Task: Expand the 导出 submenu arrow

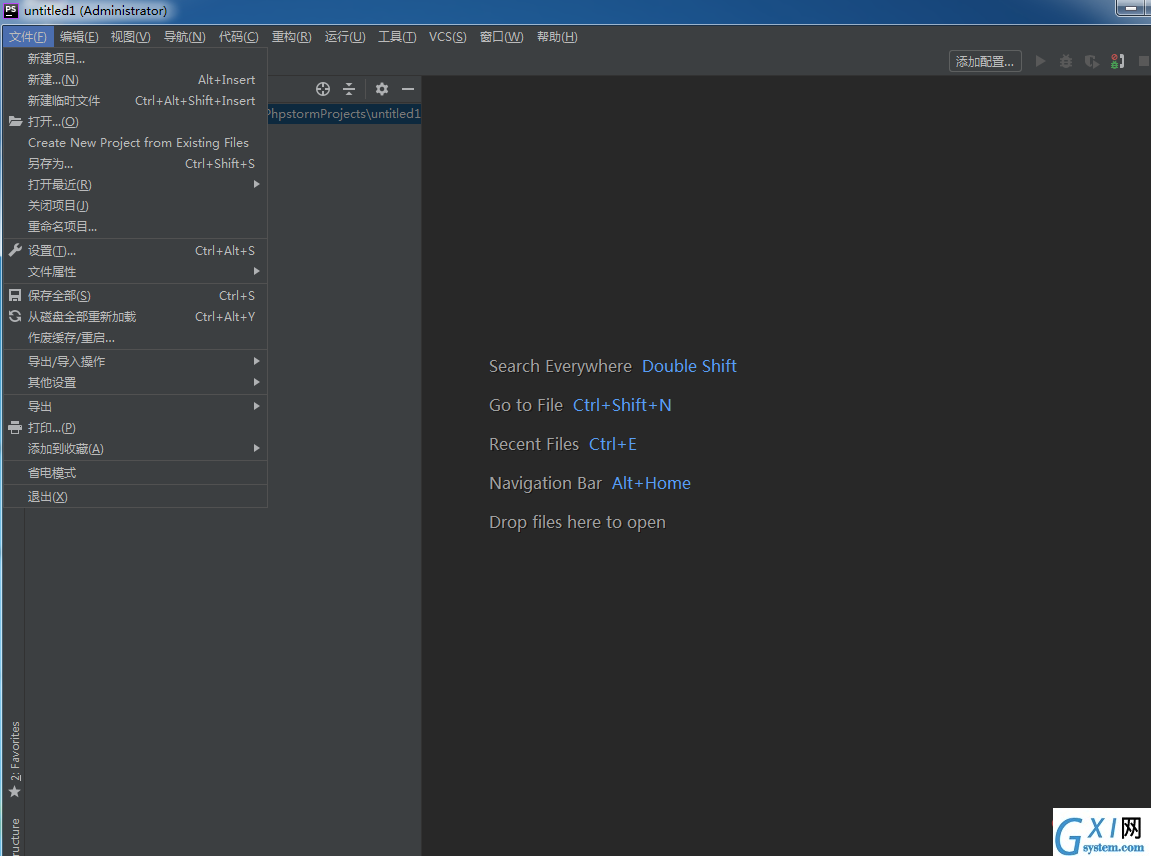Action: pyautogui.click(x=256, y=406)
